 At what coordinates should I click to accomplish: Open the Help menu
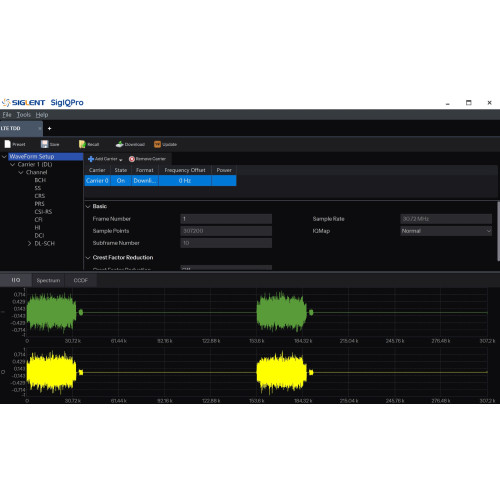pos(42,115)
